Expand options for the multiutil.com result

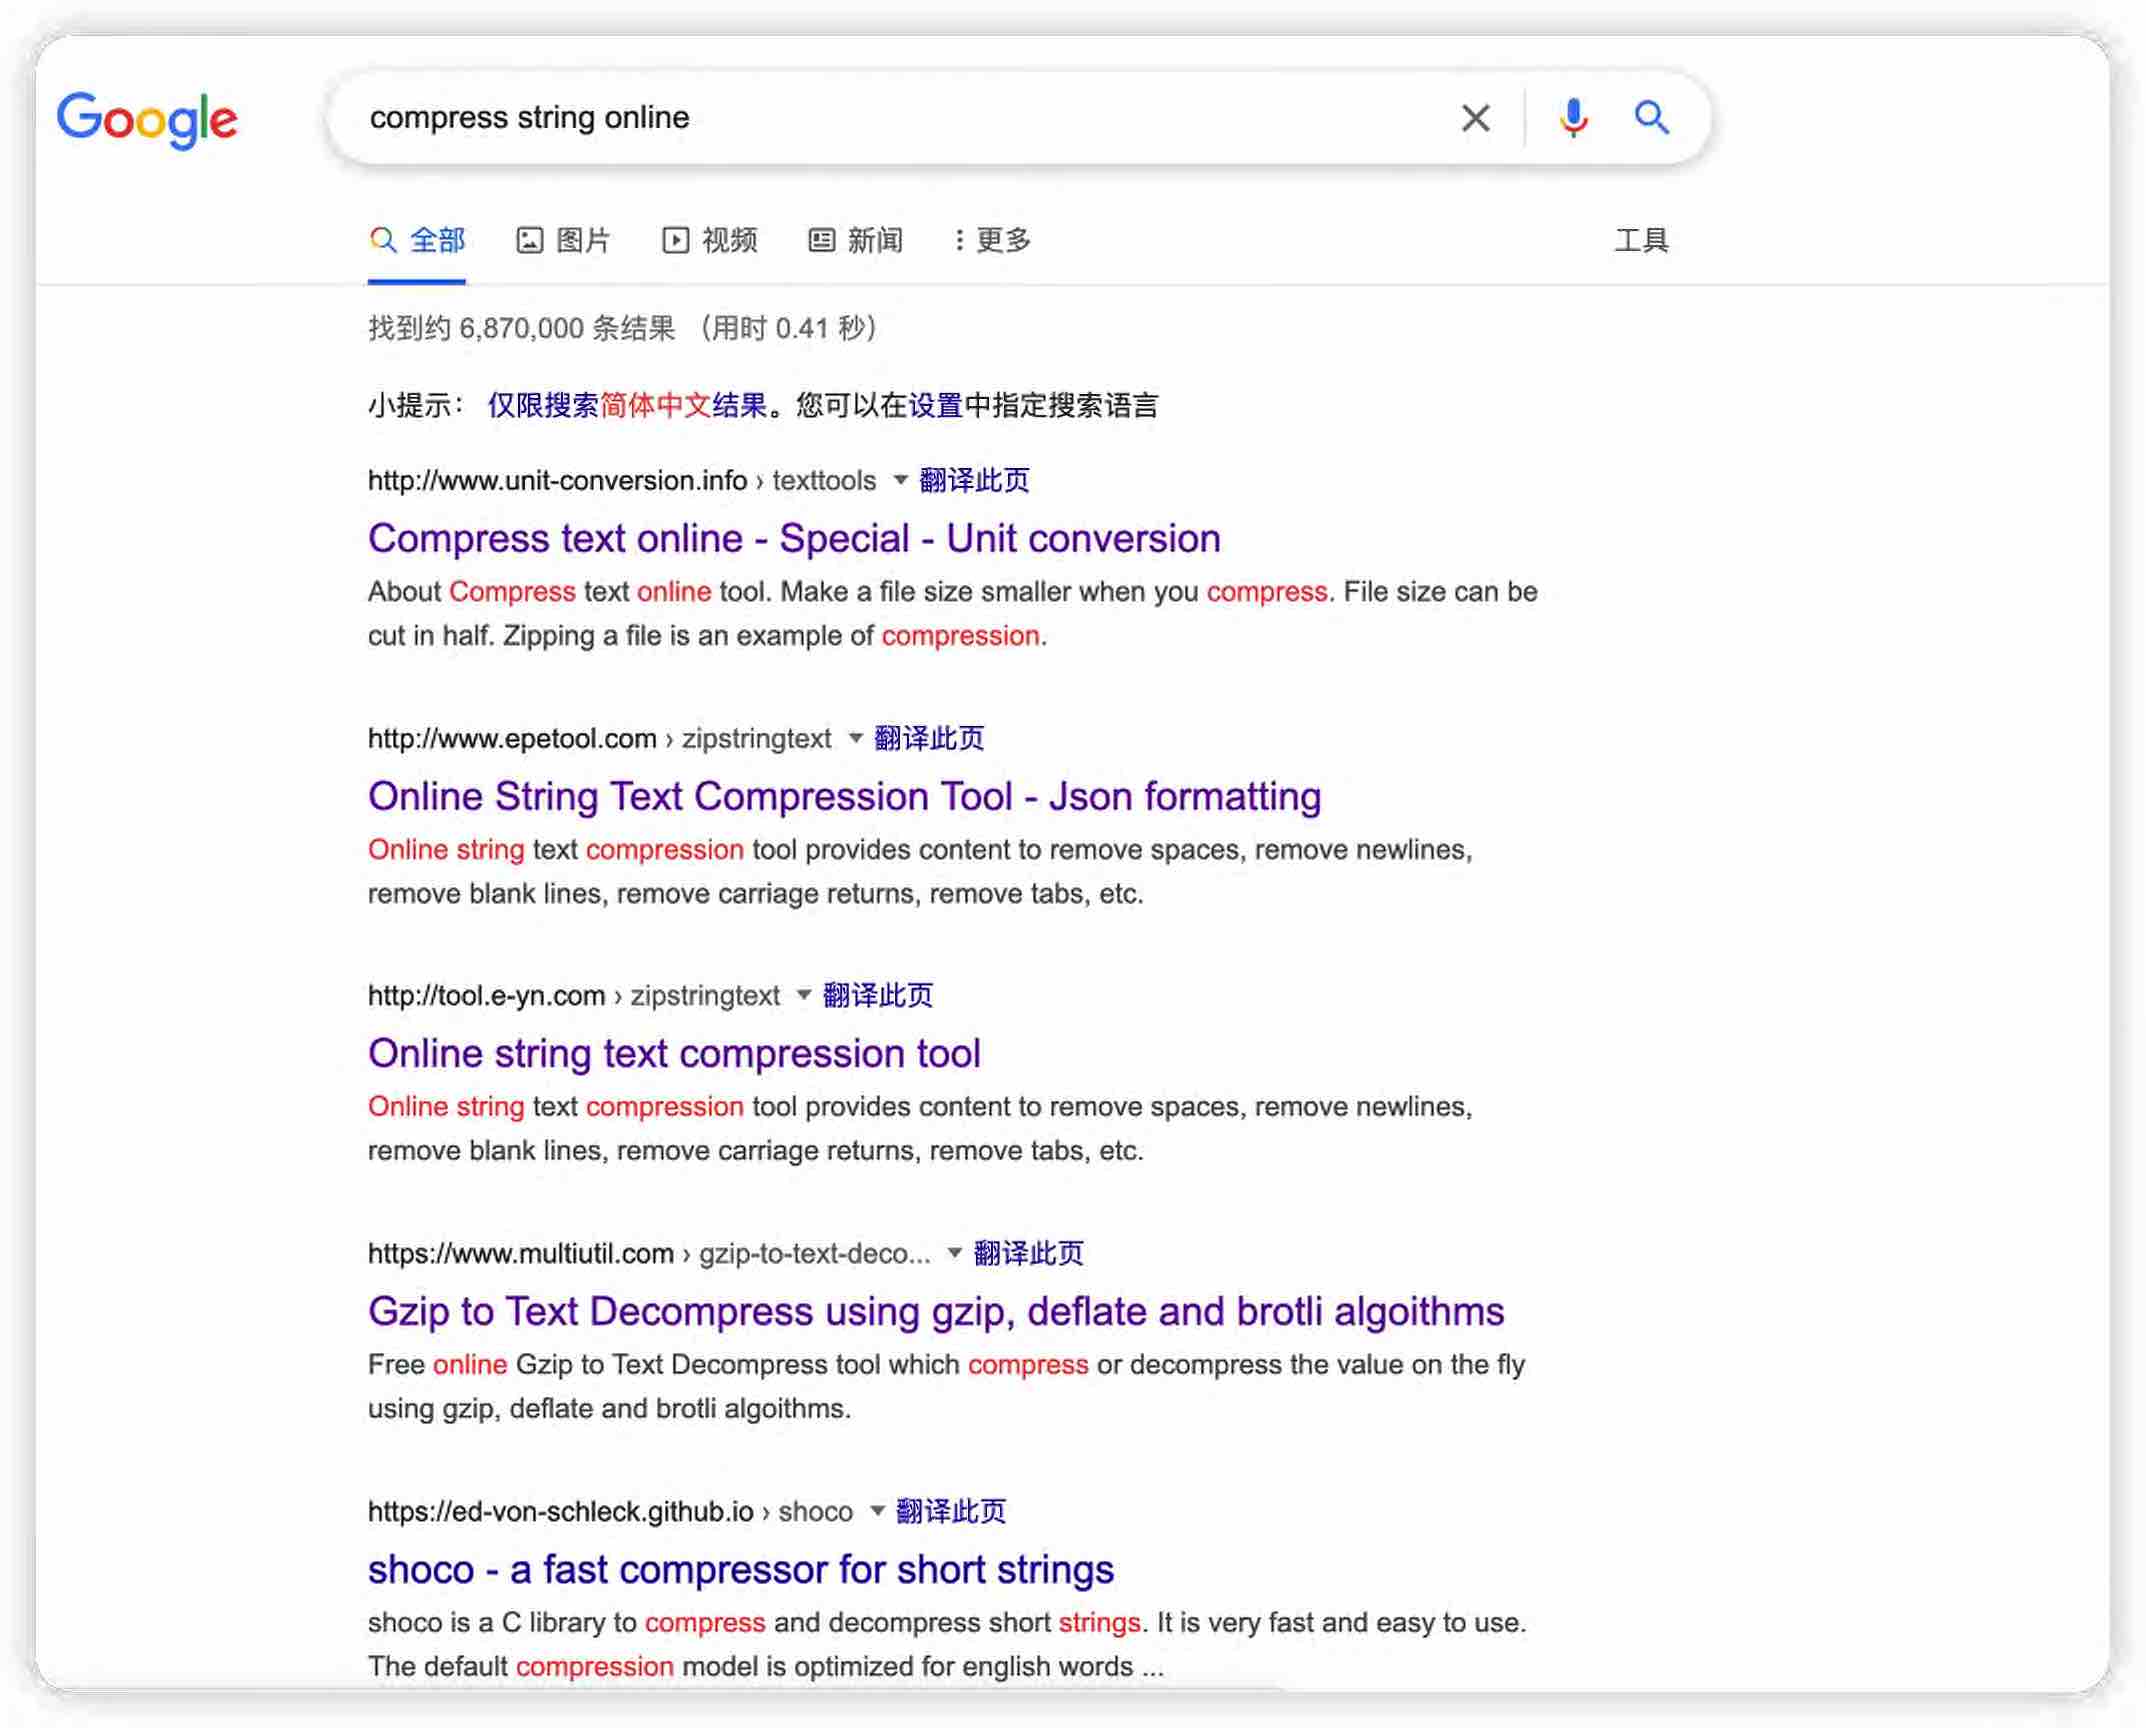951,1253
